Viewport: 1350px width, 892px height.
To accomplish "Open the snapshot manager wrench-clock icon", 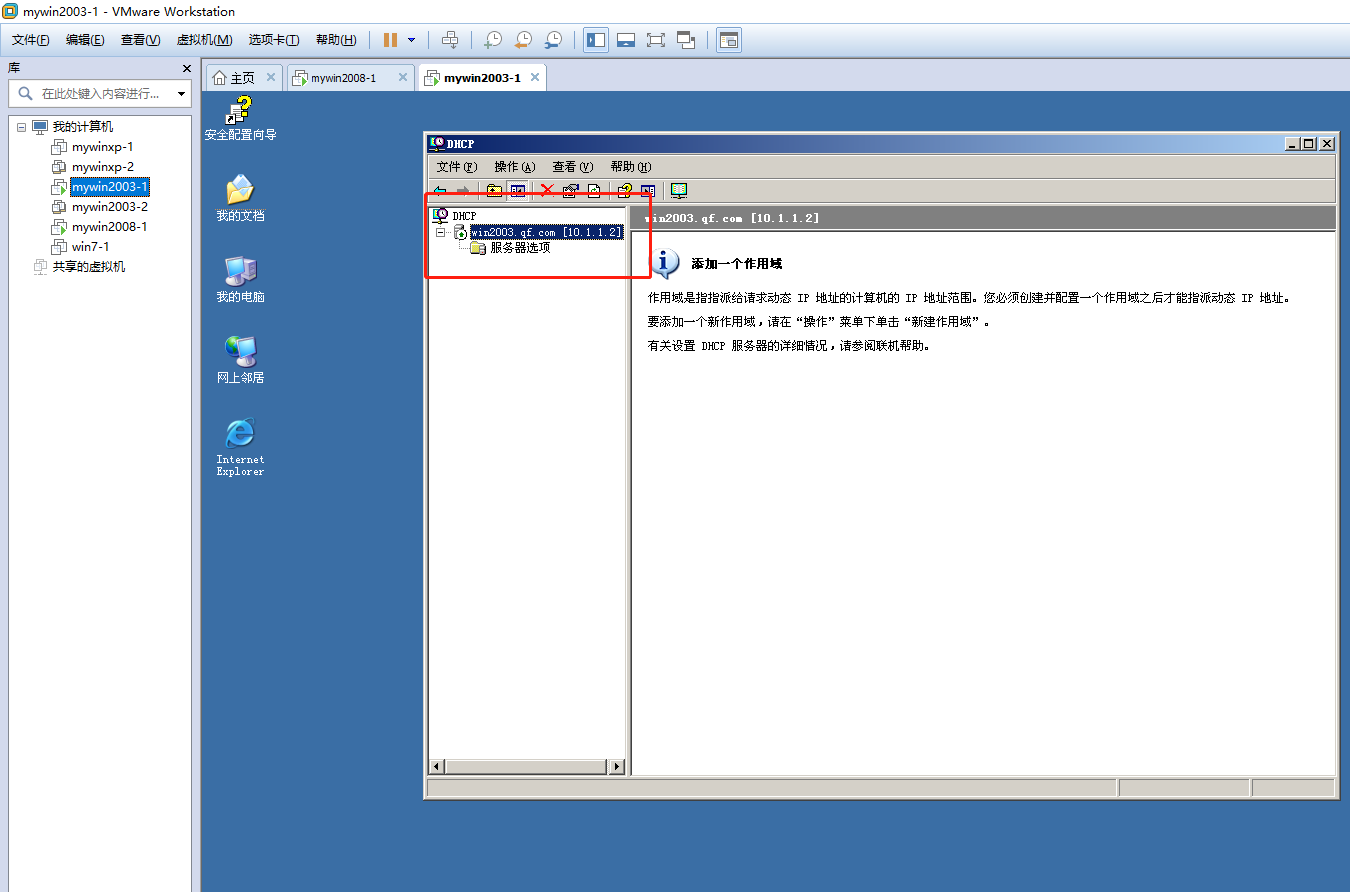I will [552, 40].
